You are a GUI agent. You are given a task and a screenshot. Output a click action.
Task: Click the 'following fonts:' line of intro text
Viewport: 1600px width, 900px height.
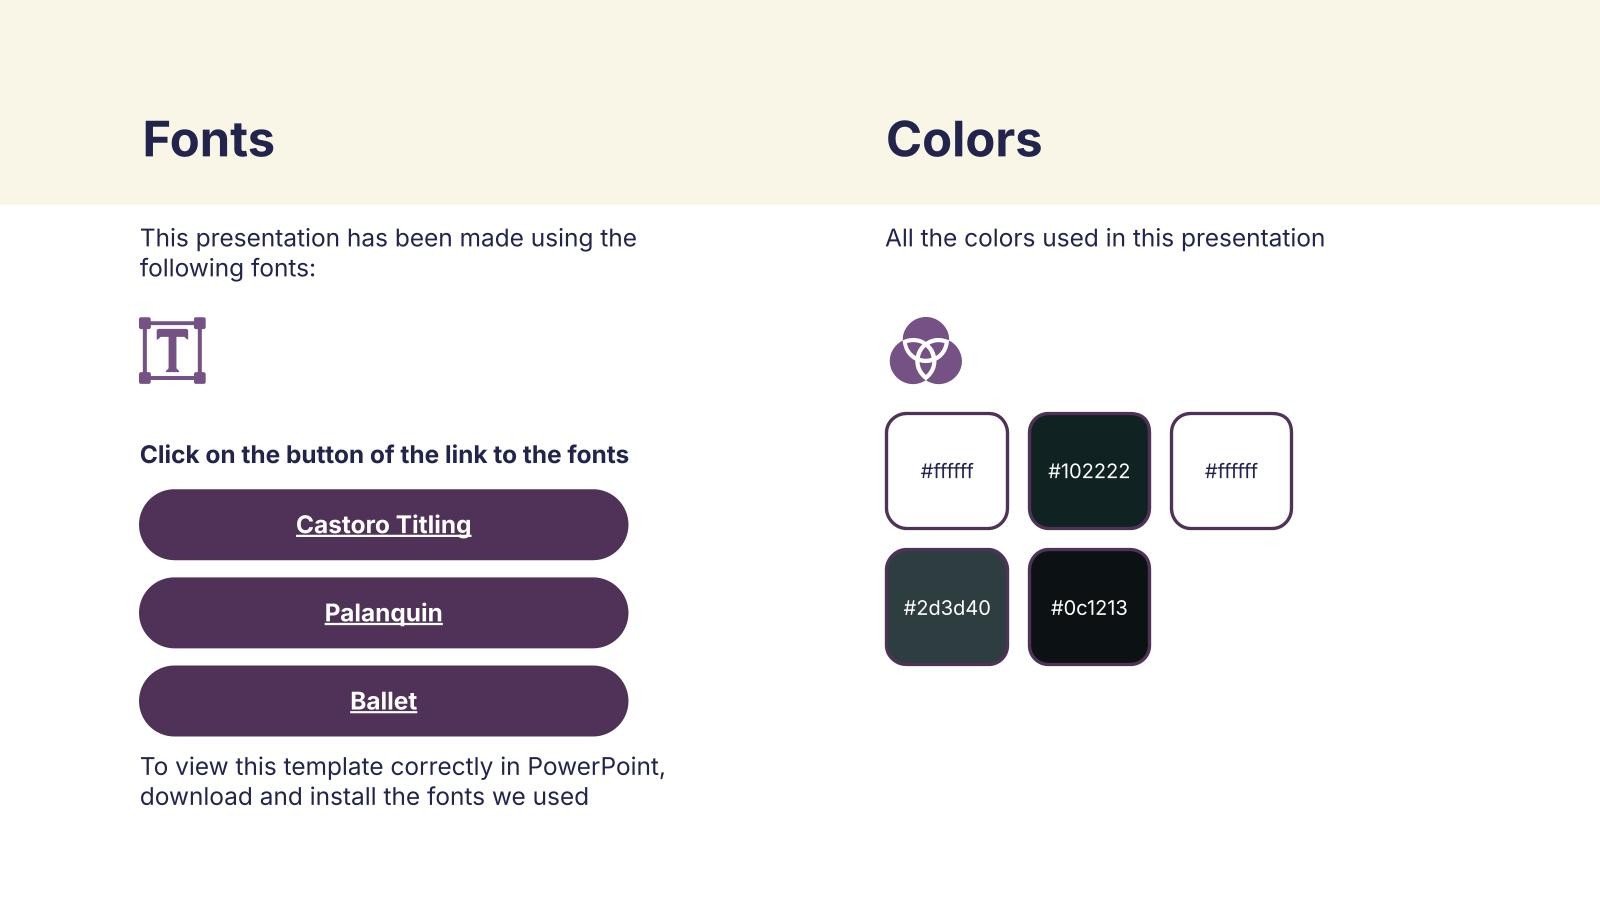pos(227,268)
